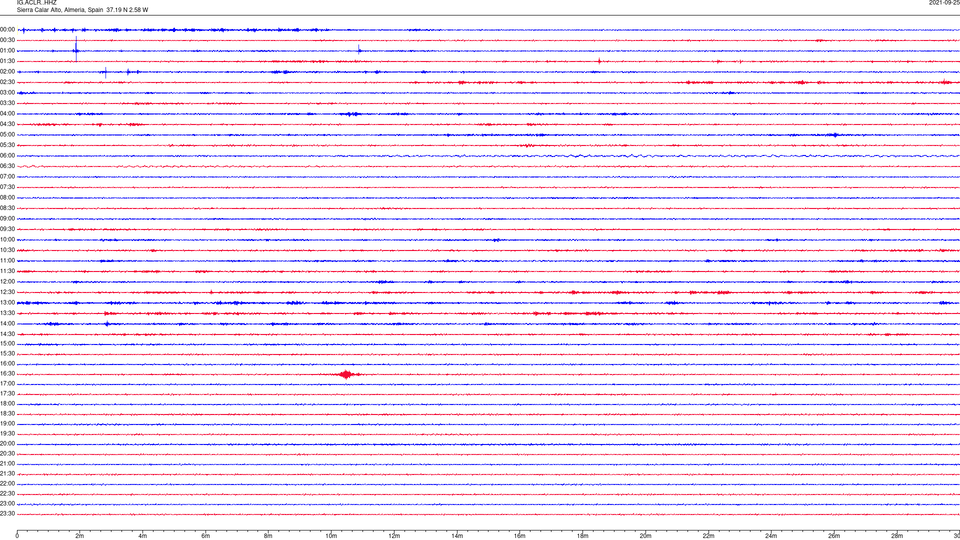Click the 21:00 time label
This screenshot has height=540, width=960.
pos(7,463)
